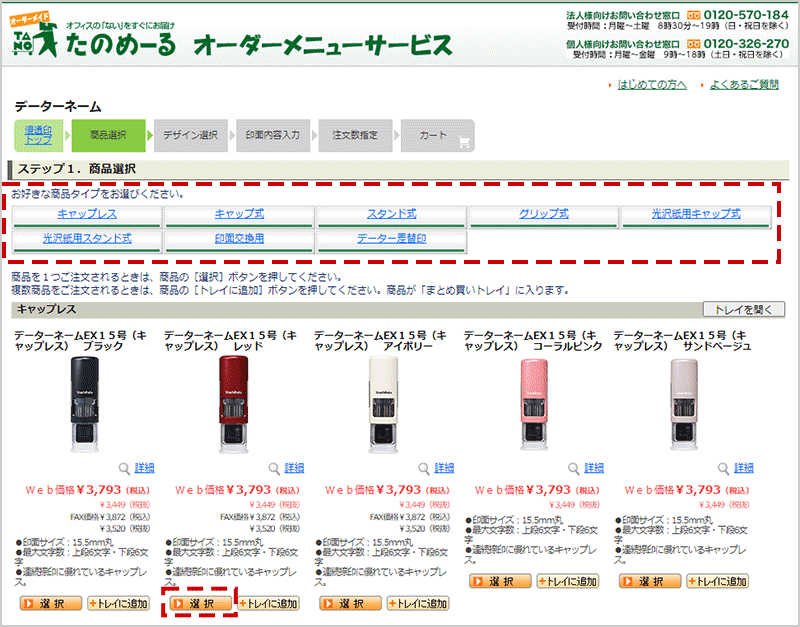The height and width of the screenshot is (627, 800).
Task: Choose the グリップ式 product type
Action: (544, 214)
